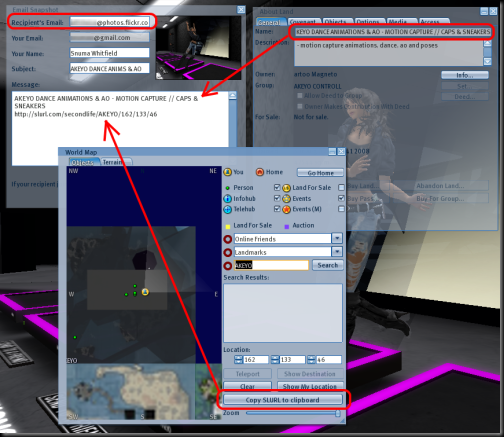504x437 pixels.
Task: Toggle the Telehub checkbox
Action: [x=277, y=209]
